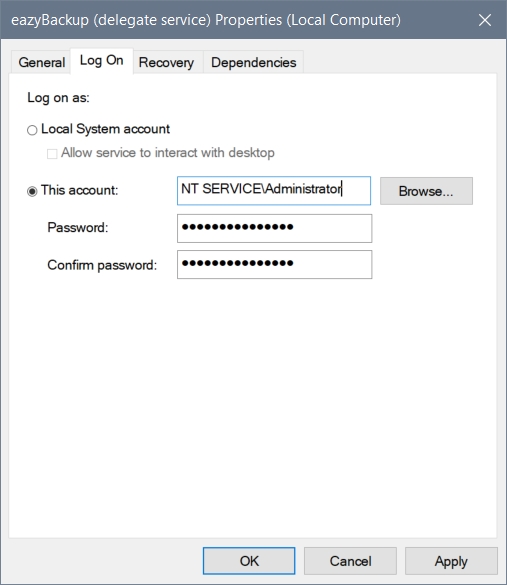The image size is (507, 585).
Task: Select the Local System account radio button
Action: [32, 130]
